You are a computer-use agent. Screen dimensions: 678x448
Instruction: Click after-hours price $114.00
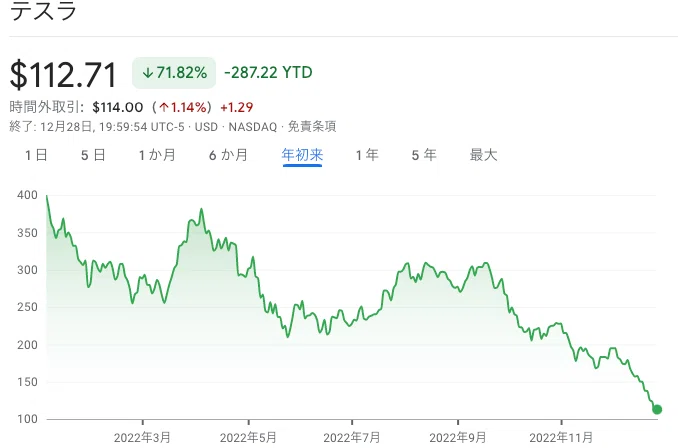pyautogui.click(x=118, y=107)
